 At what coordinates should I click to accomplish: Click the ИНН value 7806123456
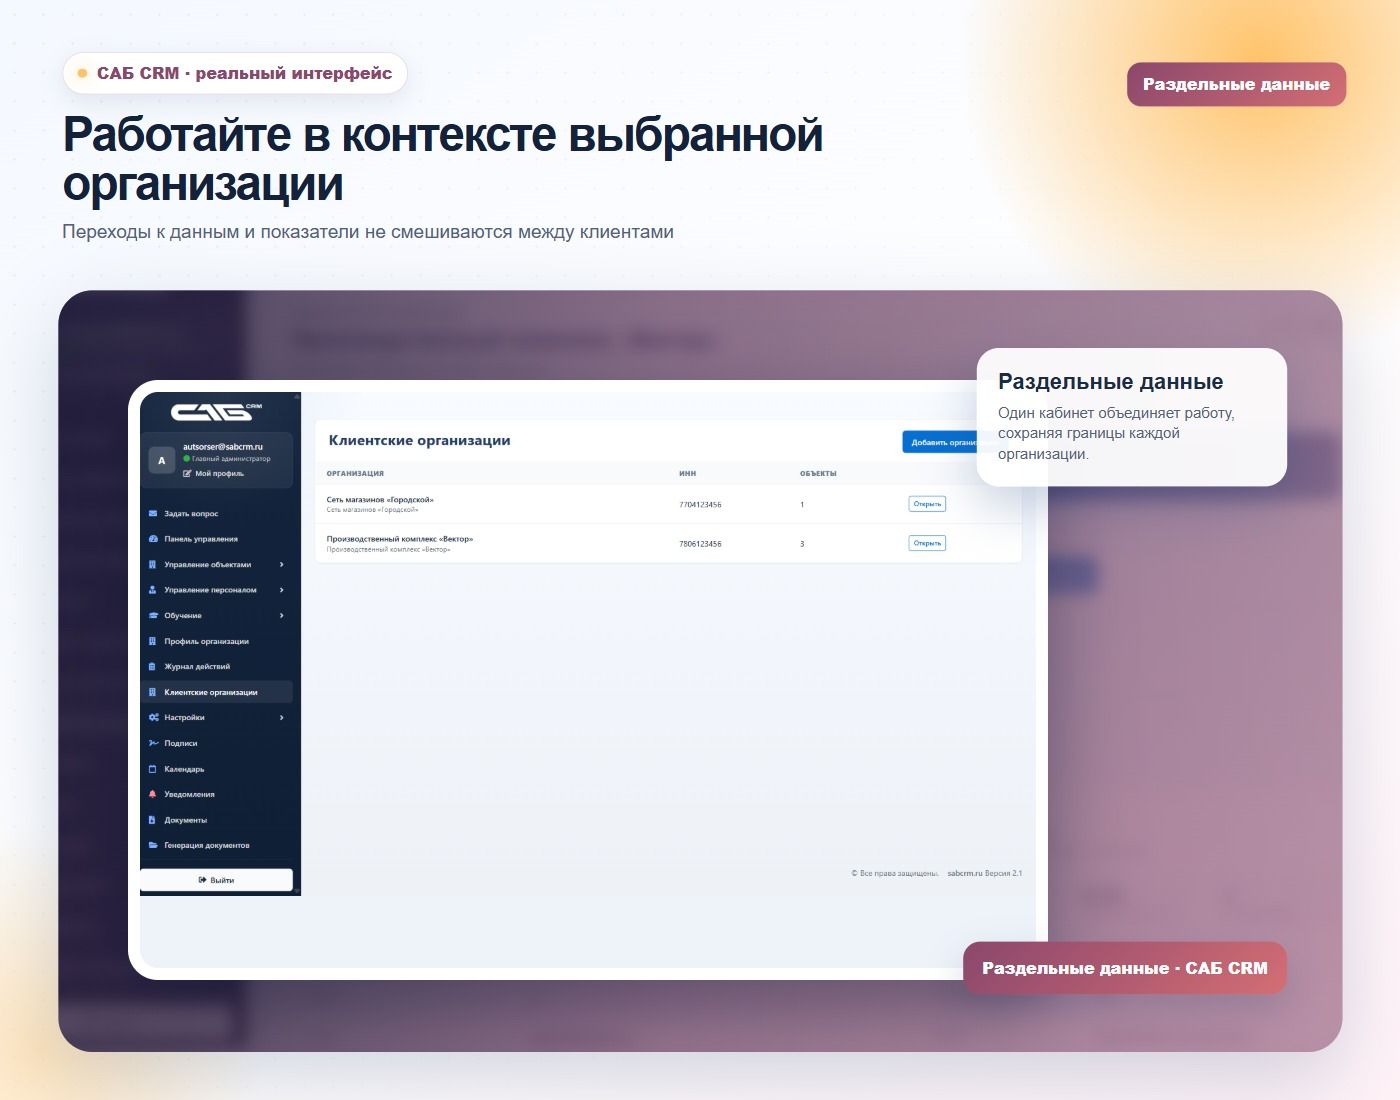[700, 544]
